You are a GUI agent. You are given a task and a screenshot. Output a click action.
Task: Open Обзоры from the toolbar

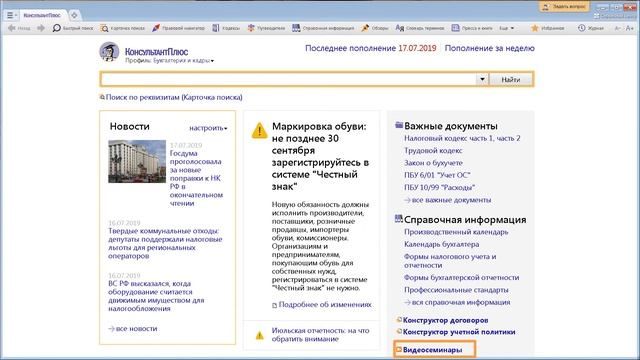[x=375, y=28]
